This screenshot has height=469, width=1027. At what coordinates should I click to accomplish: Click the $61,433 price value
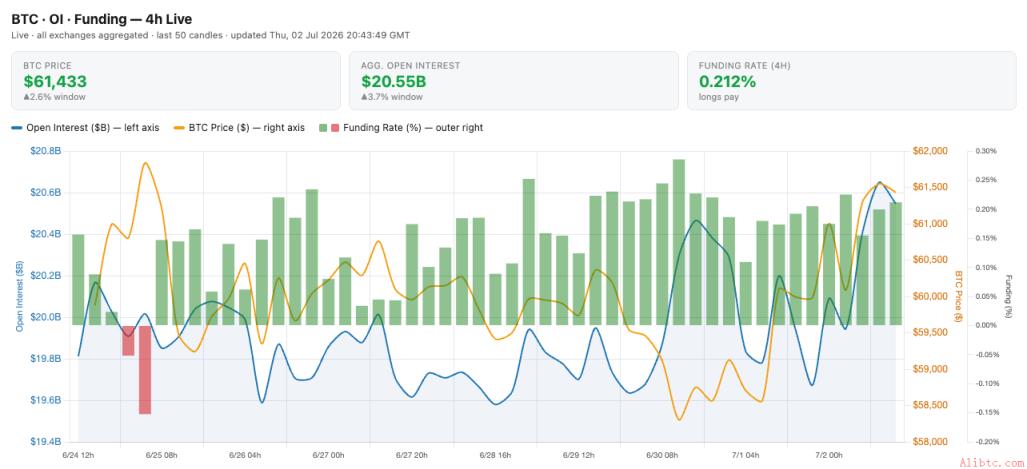click(x=55, y=82)
